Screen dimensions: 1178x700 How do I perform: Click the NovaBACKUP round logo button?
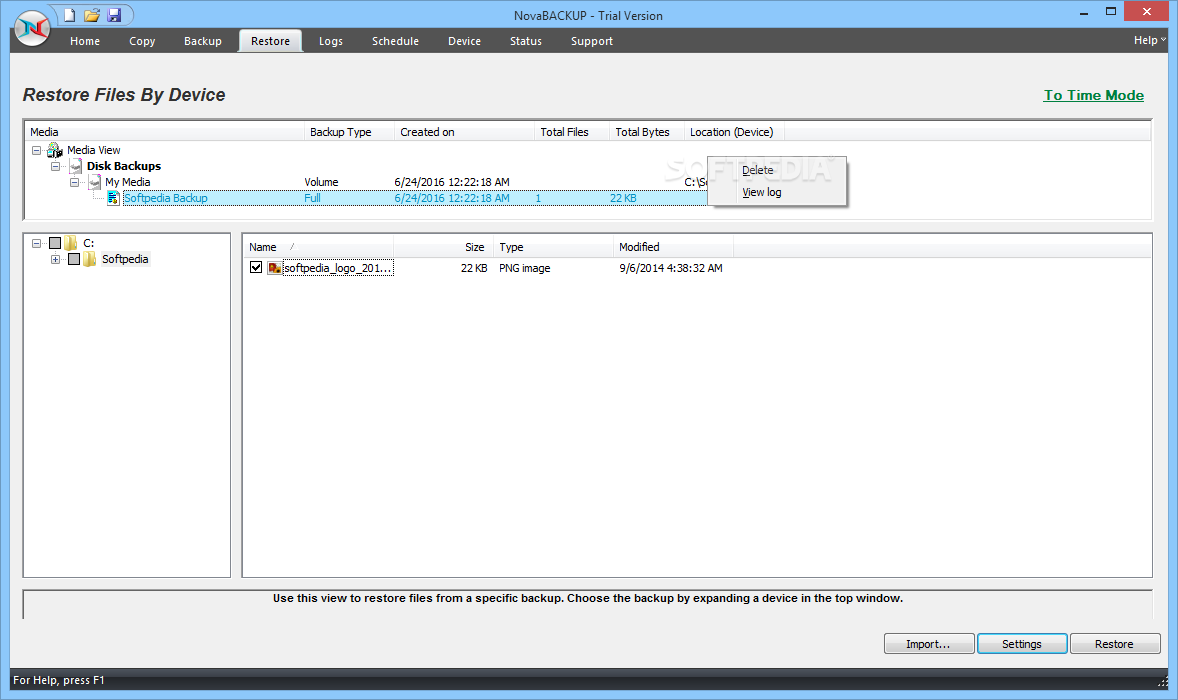pos(32,29)
